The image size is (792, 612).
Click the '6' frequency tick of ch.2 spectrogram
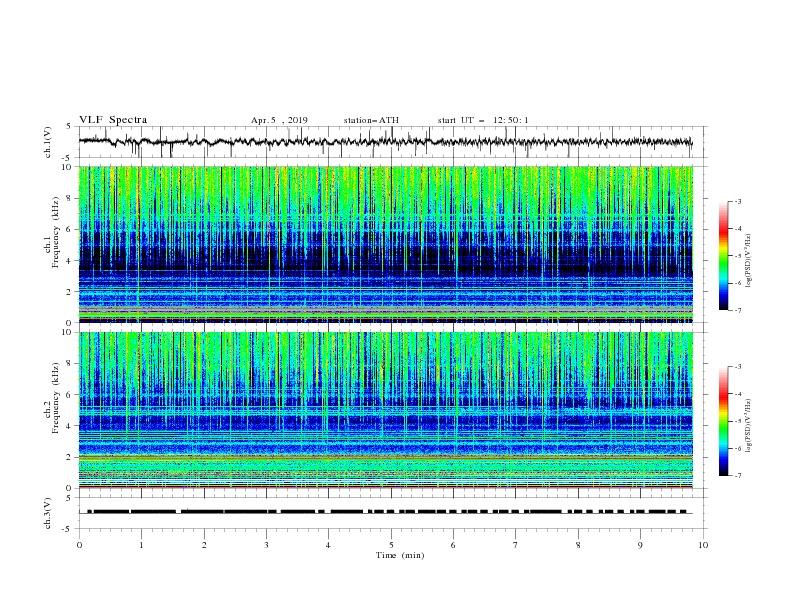tap(71, 395)
